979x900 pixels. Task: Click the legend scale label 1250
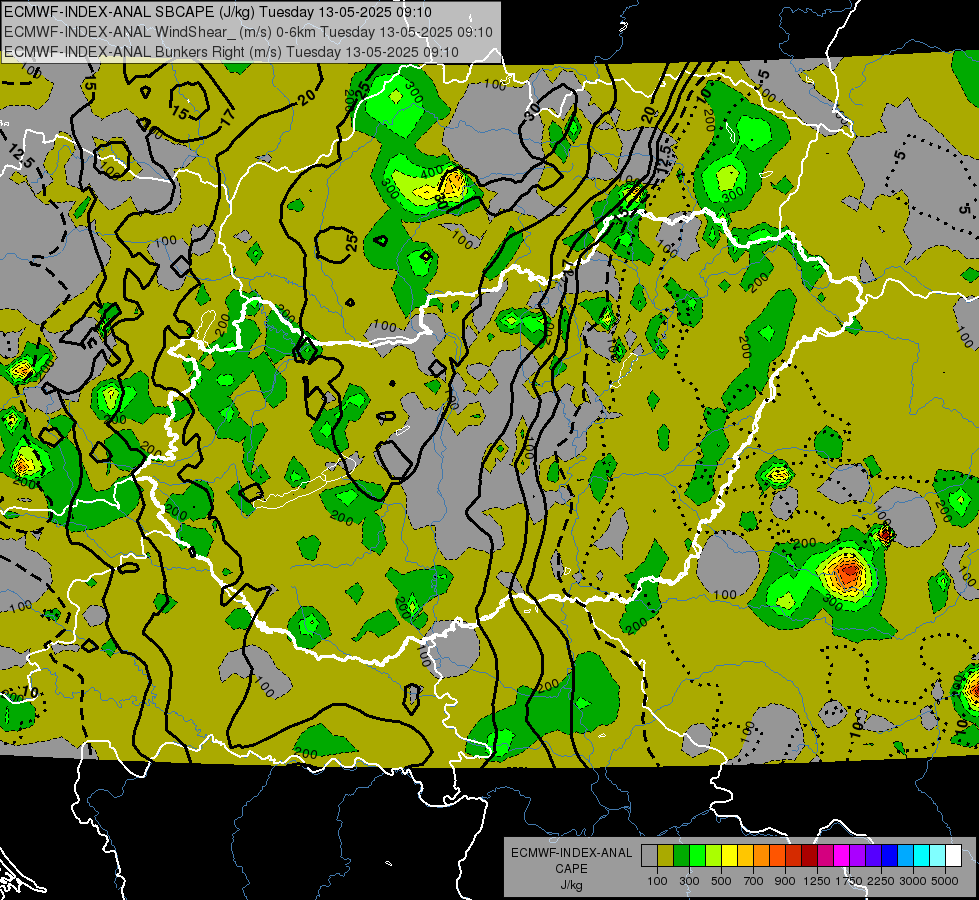click(x=817, y=881)
